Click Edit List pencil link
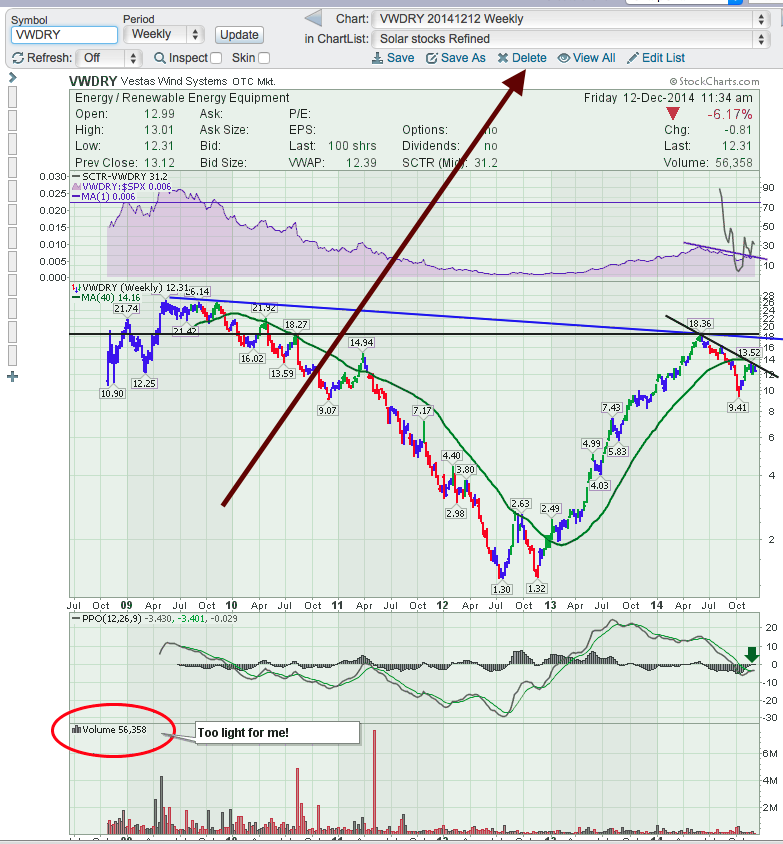The image size is (783, 844). (656, 58)
